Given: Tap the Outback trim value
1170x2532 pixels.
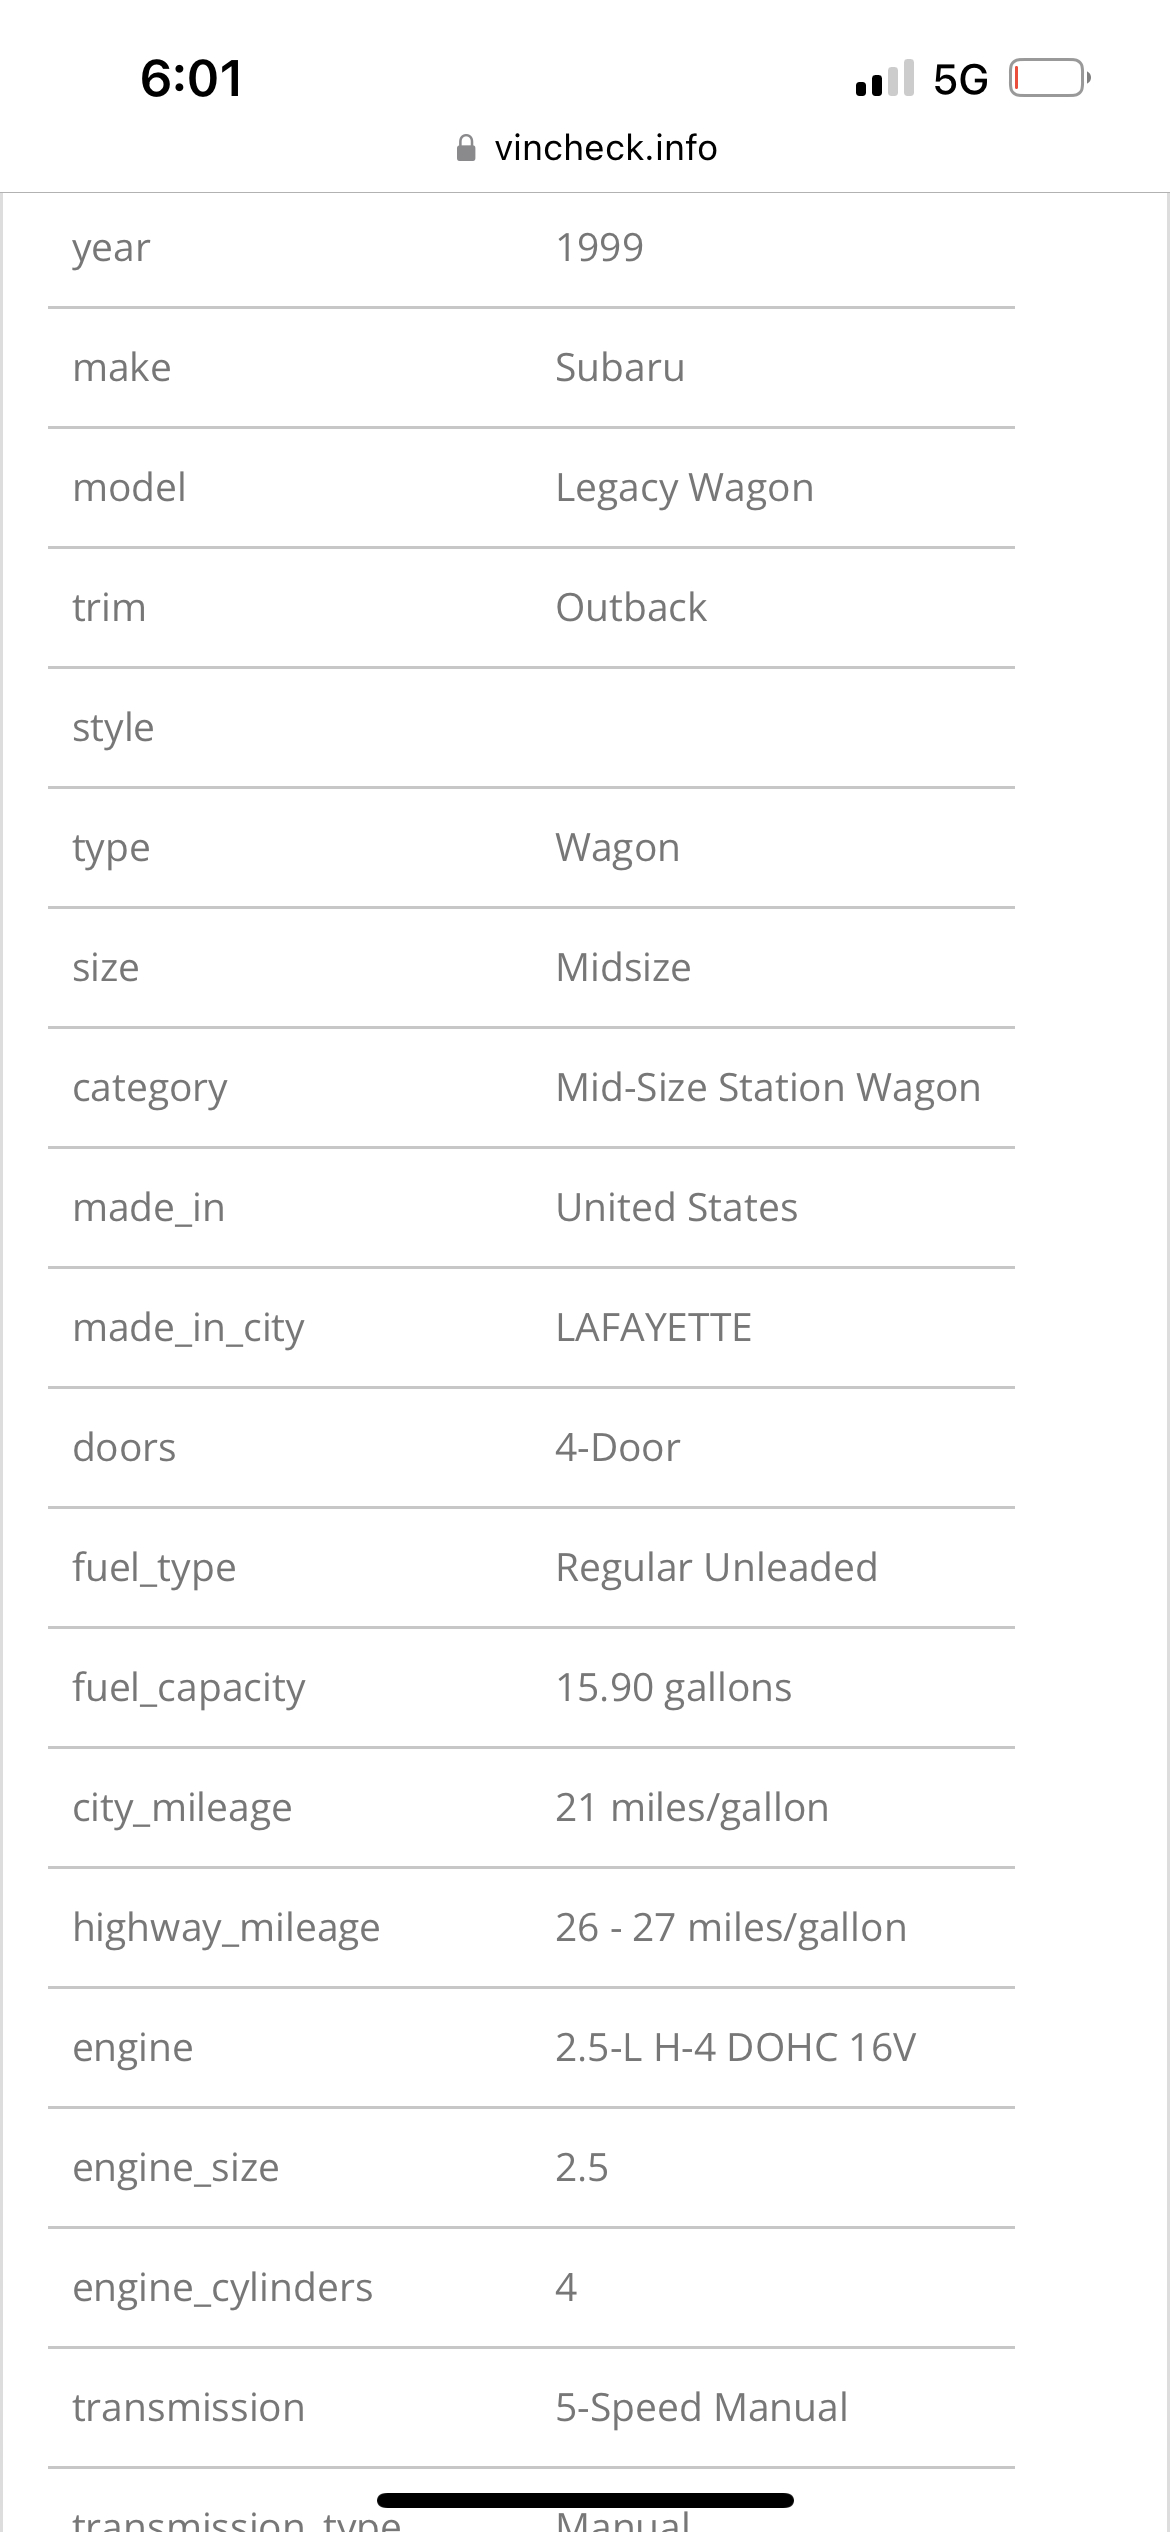Looking at the screenshot, I should (x=631, y=608).
